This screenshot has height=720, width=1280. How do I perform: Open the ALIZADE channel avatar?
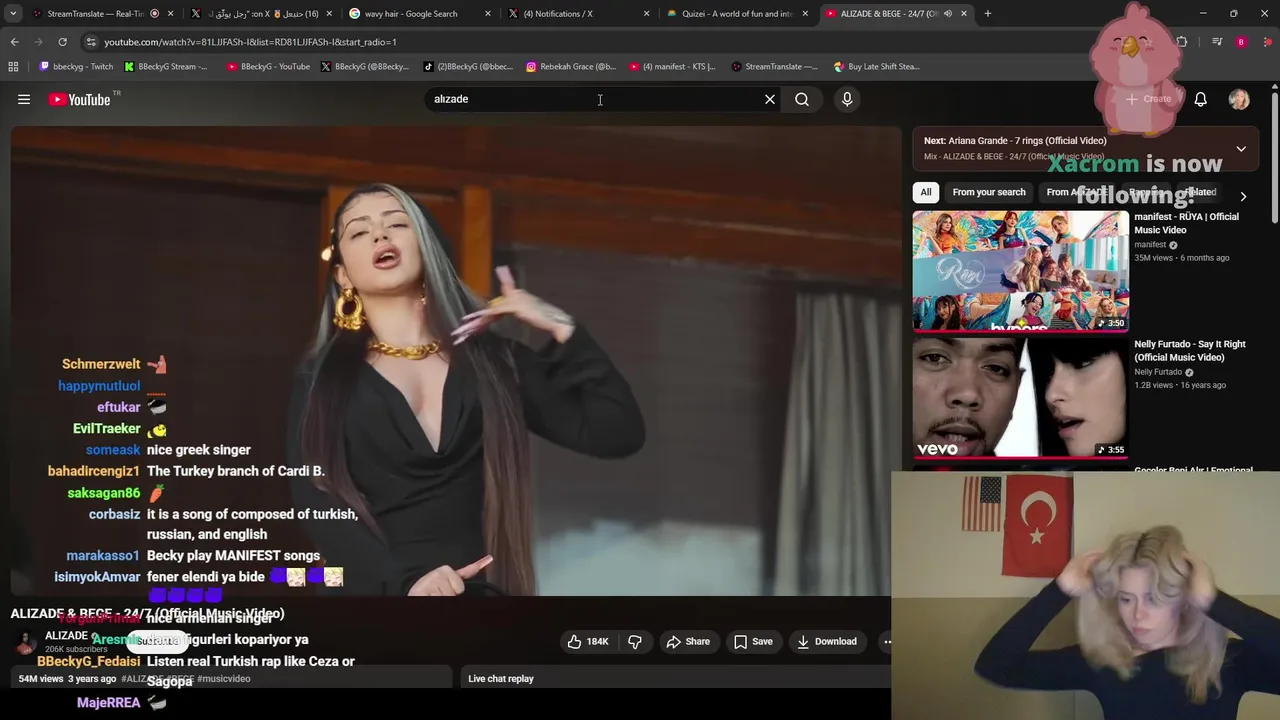coord(27,642)
